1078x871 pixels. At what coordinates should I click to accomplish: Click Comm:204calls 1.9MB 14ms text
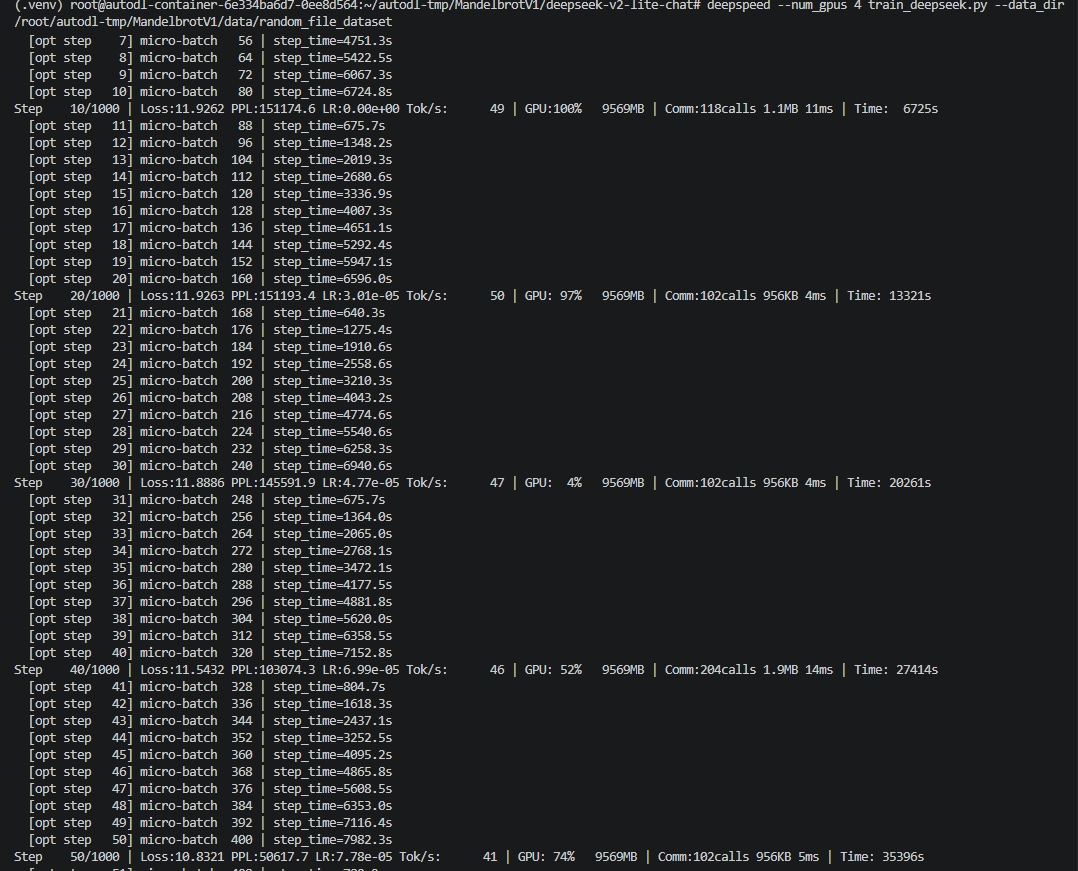click(749, 670)
